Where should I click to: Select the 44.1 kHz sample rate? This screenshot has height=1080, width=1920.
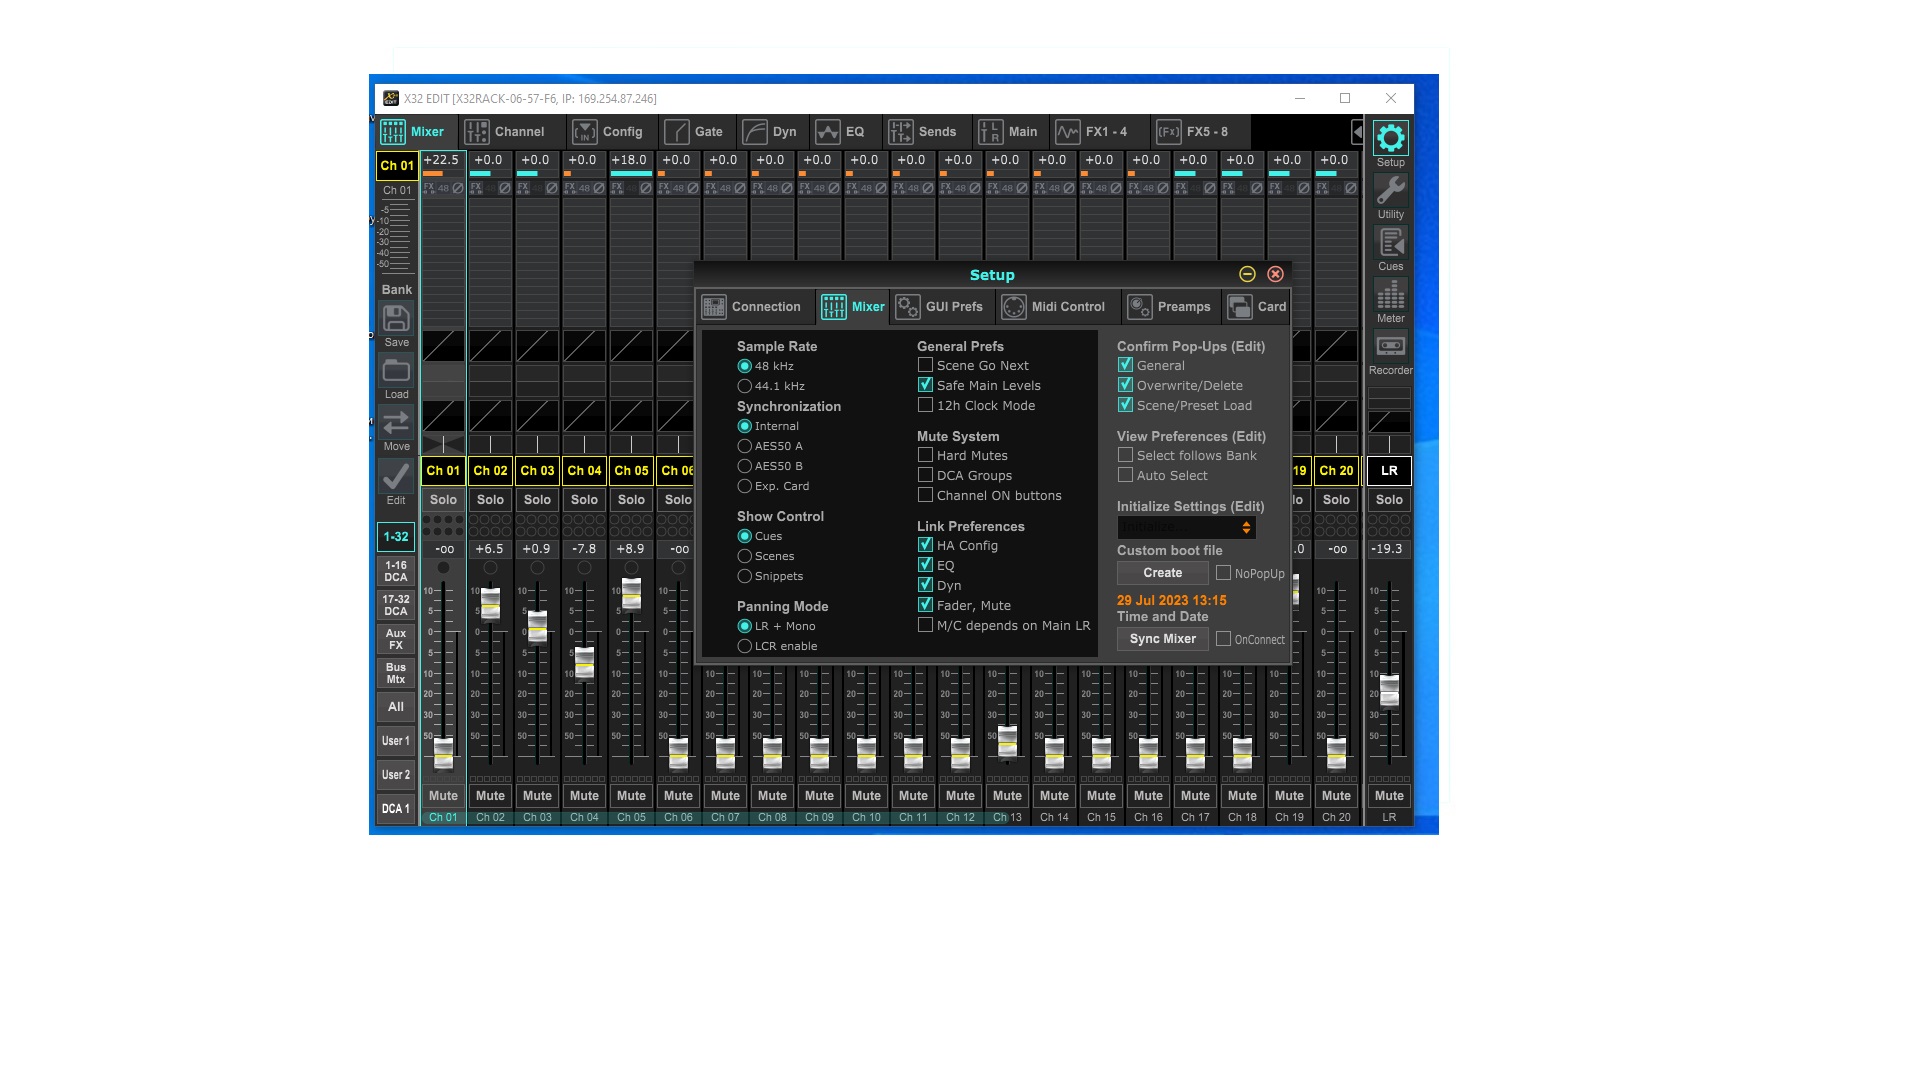[x=745, y=386]
